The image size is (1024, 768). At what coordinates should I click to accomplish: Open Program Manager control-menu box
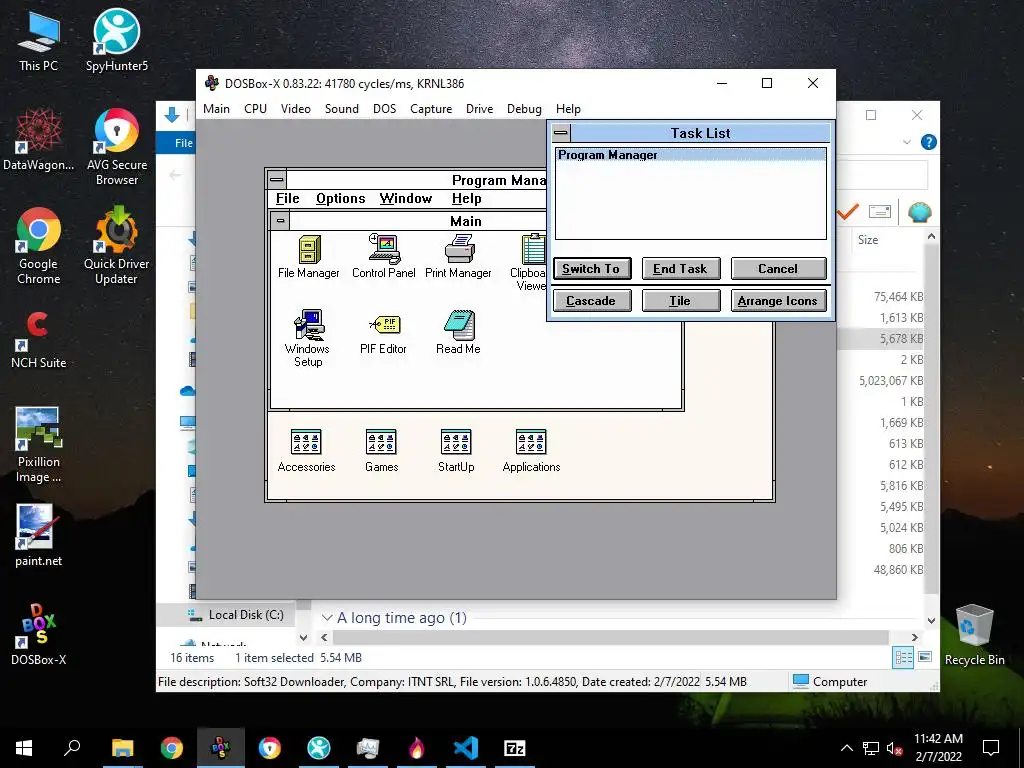click(x=277, y=180)
